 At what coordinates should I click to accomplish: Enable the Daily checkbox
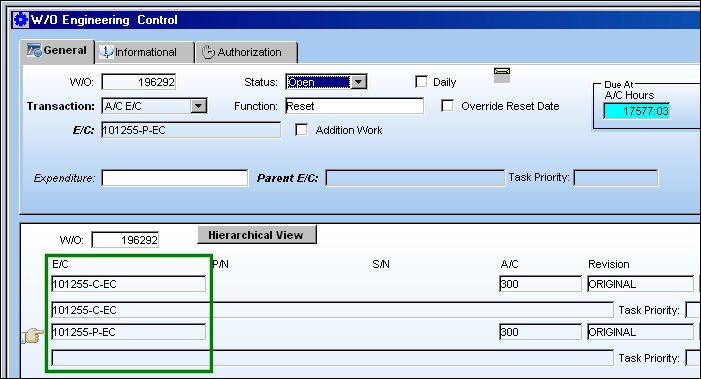coord(421,81)
